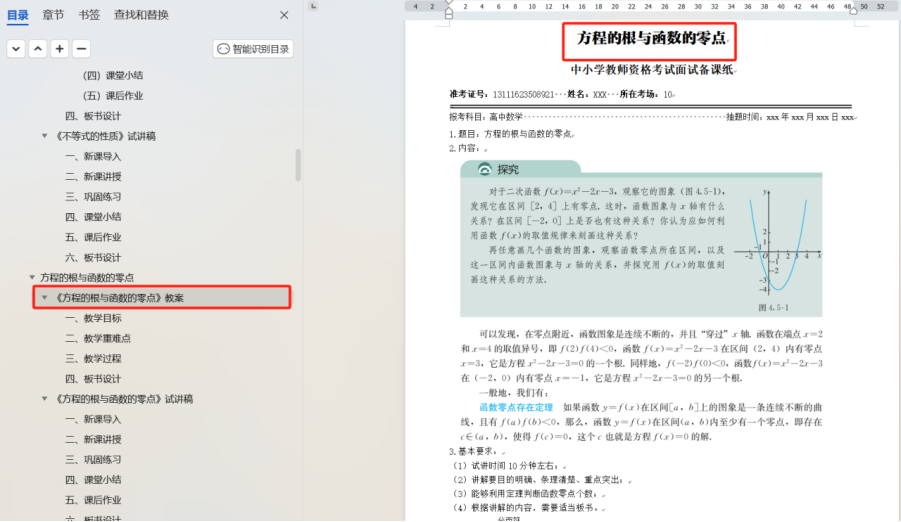This screenshot has height=522, width=901.
Task: Close the navigation pane with the X icon
Action: point(284,15)
